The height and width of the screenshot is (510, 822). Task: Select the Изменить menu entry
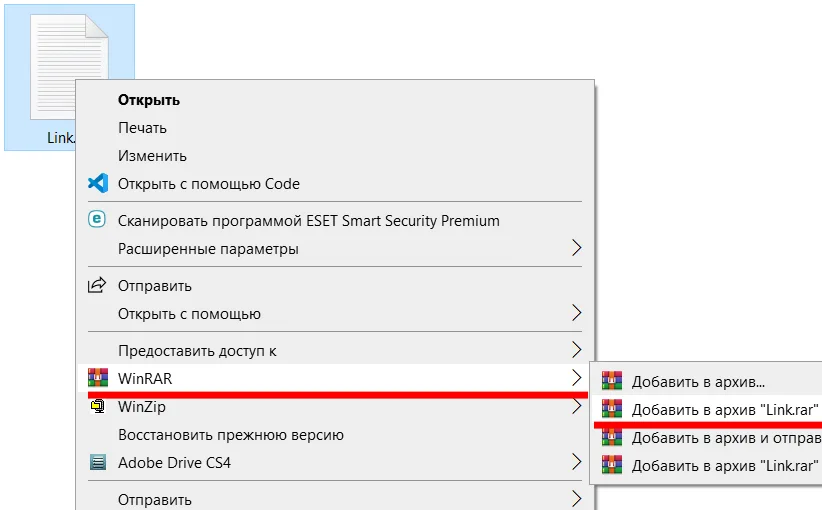coord(152,156)
